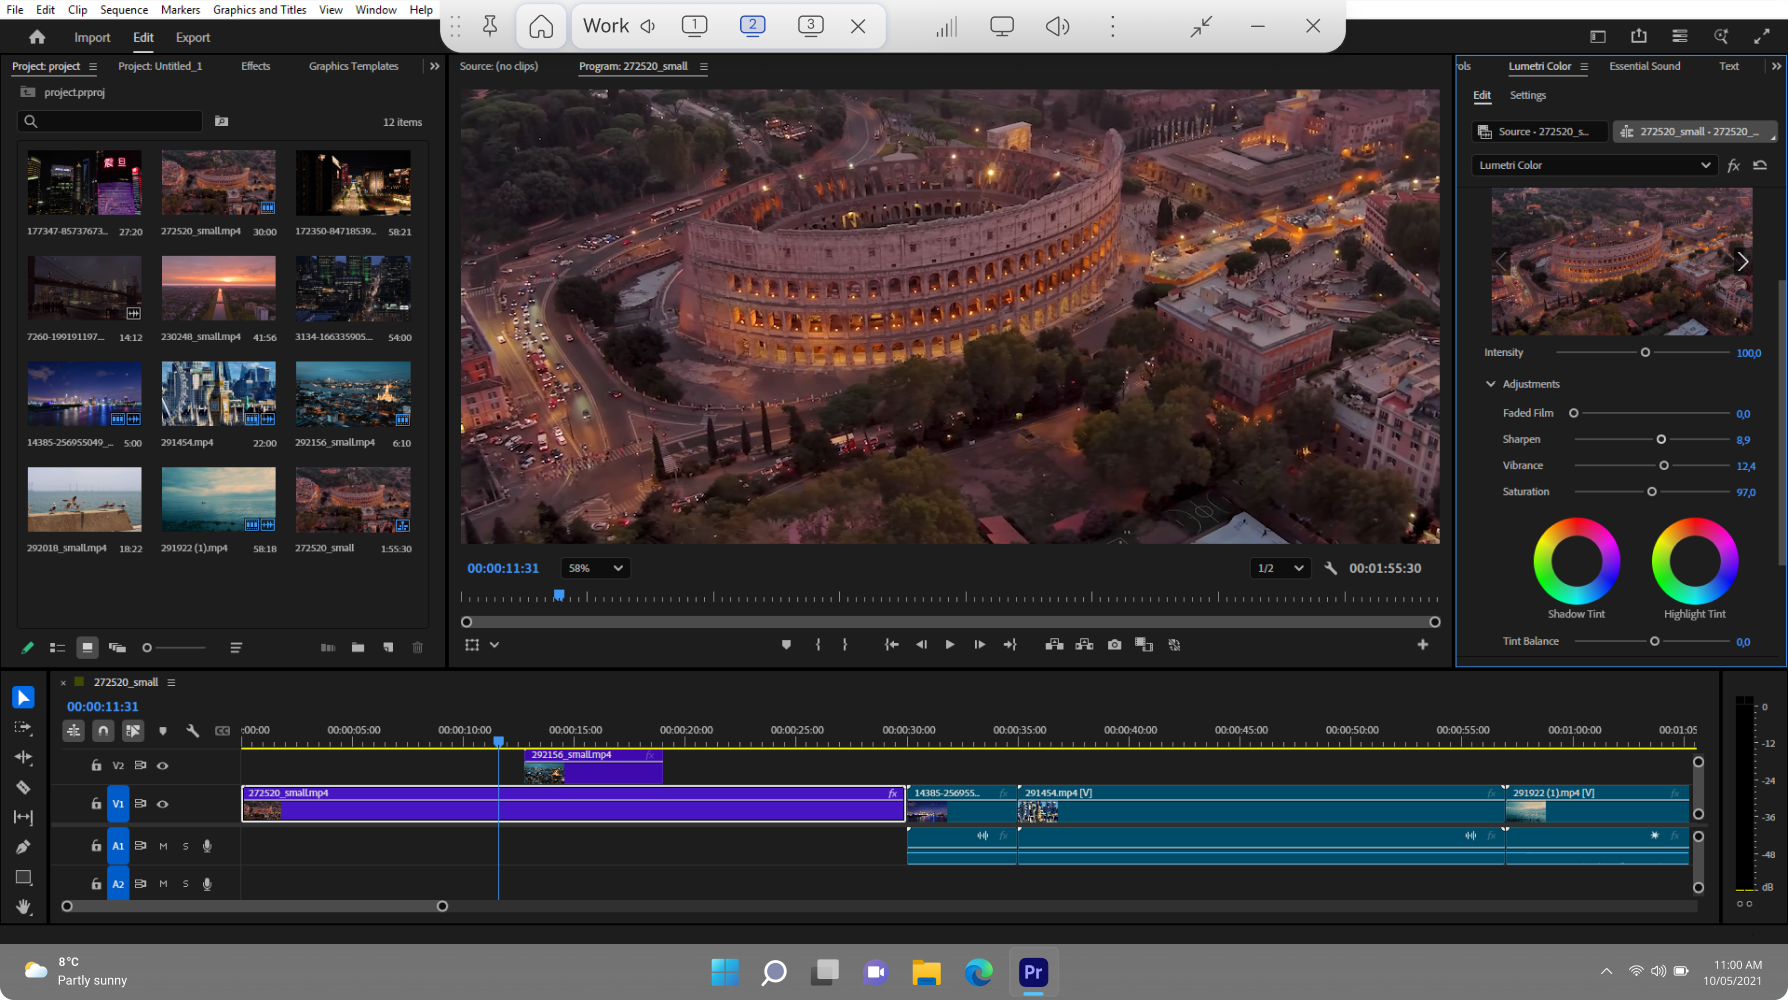Click Mark Out in Program monitor
This screenshot has height=1000, width=1788.
pos(845,645)
